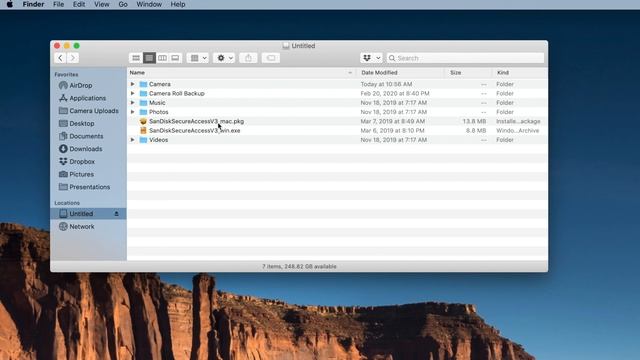Switch to gallery view
Screen dimensions: 640x360
[175, 58]
